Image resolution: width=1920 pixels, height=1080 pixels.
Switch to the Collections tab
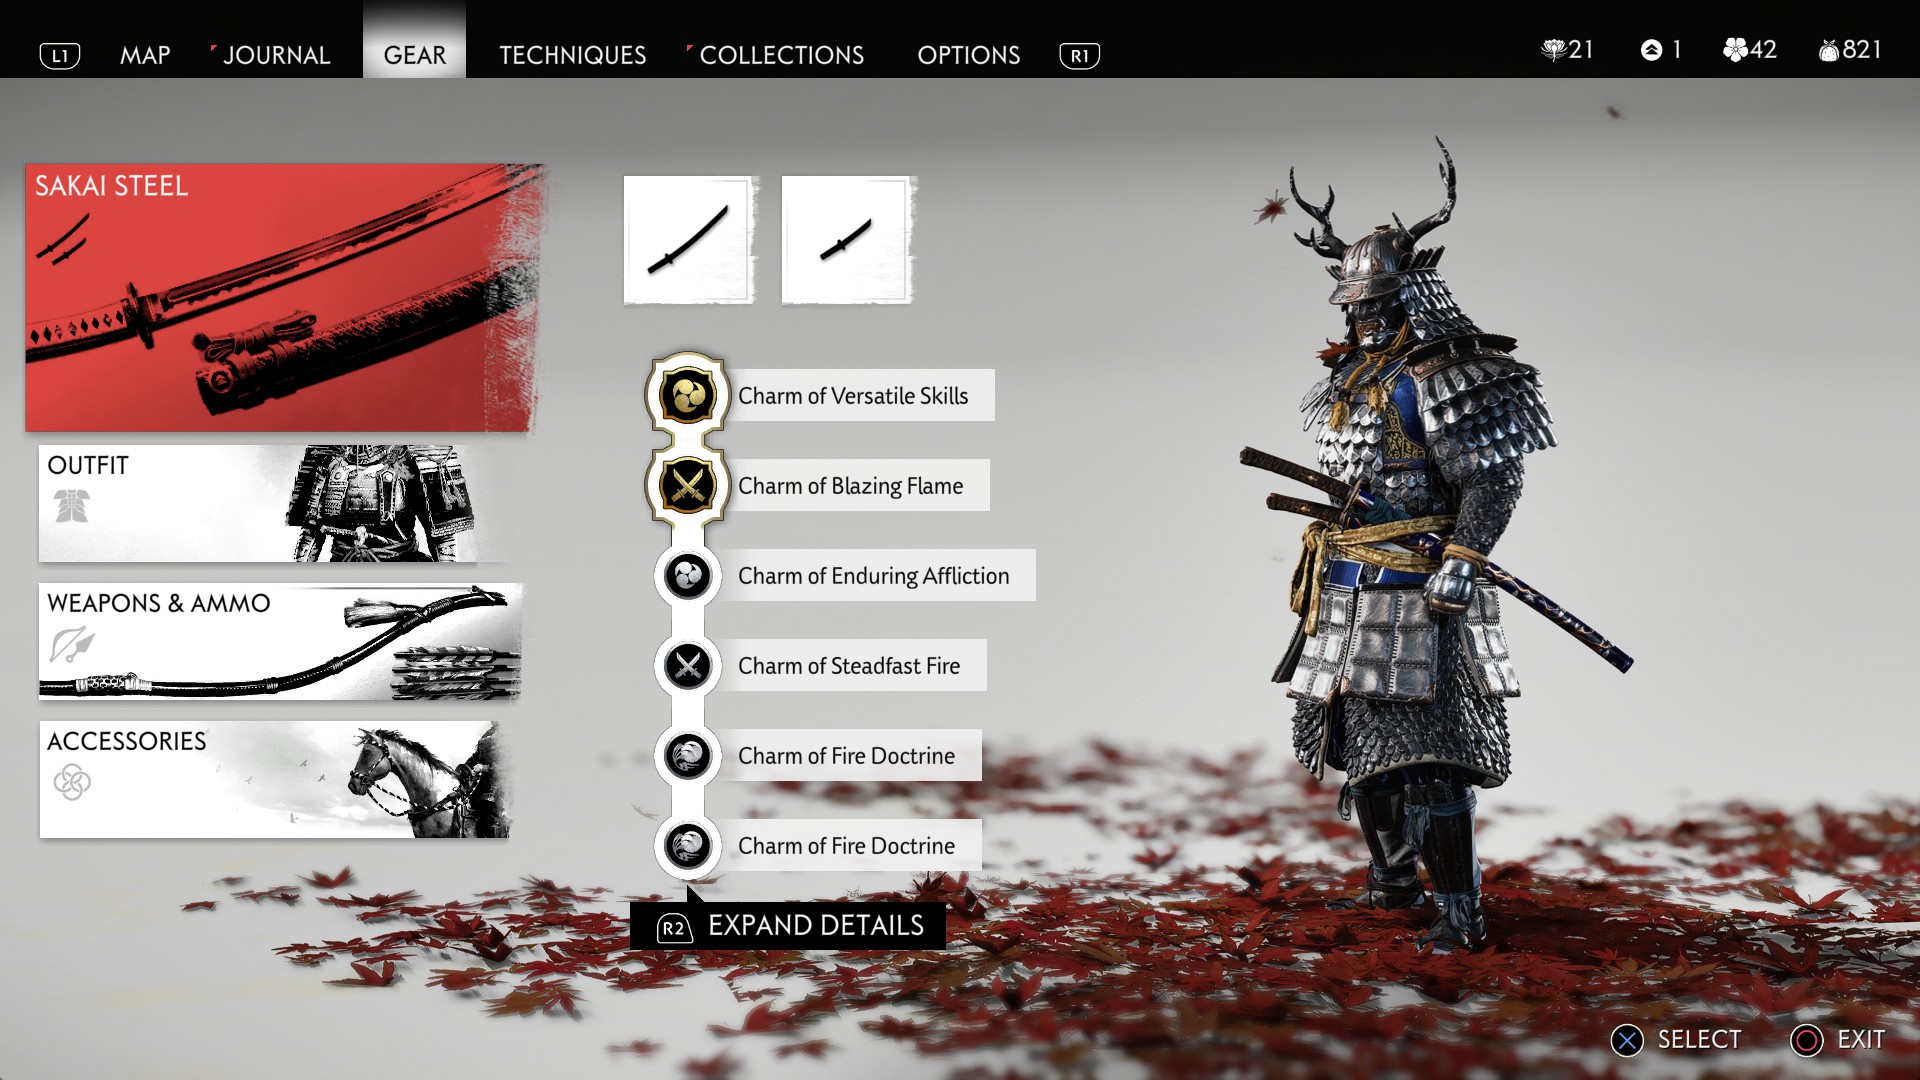click(781, 55)
